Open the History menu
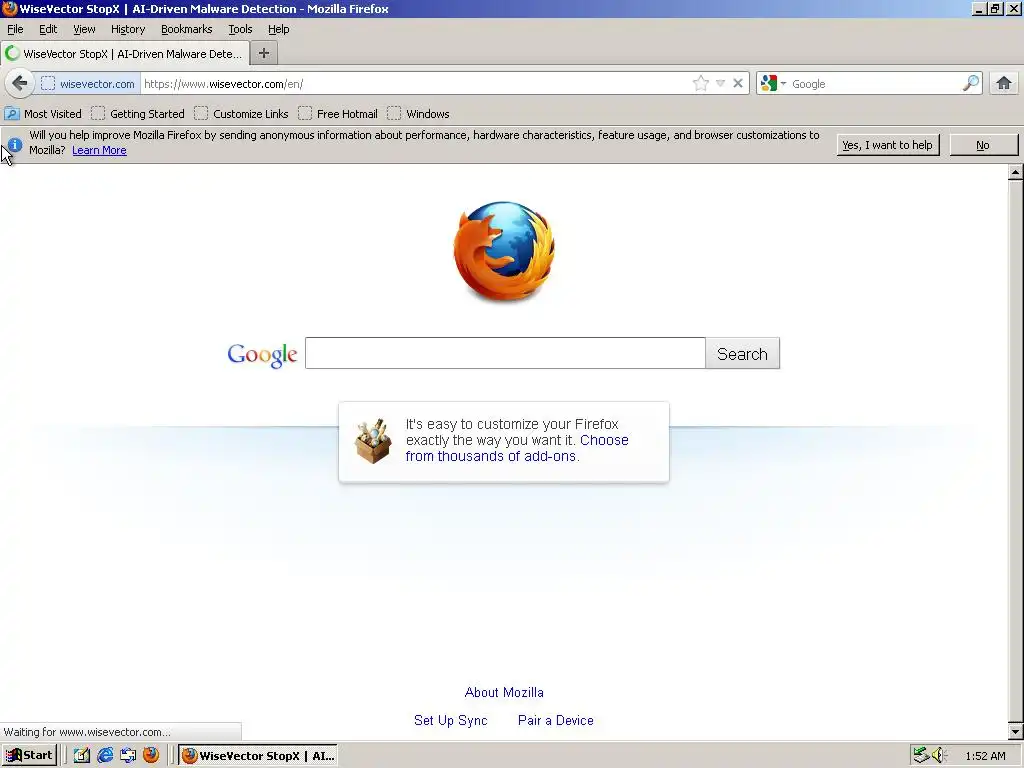The image size is (1024, 768). (128, 29)
